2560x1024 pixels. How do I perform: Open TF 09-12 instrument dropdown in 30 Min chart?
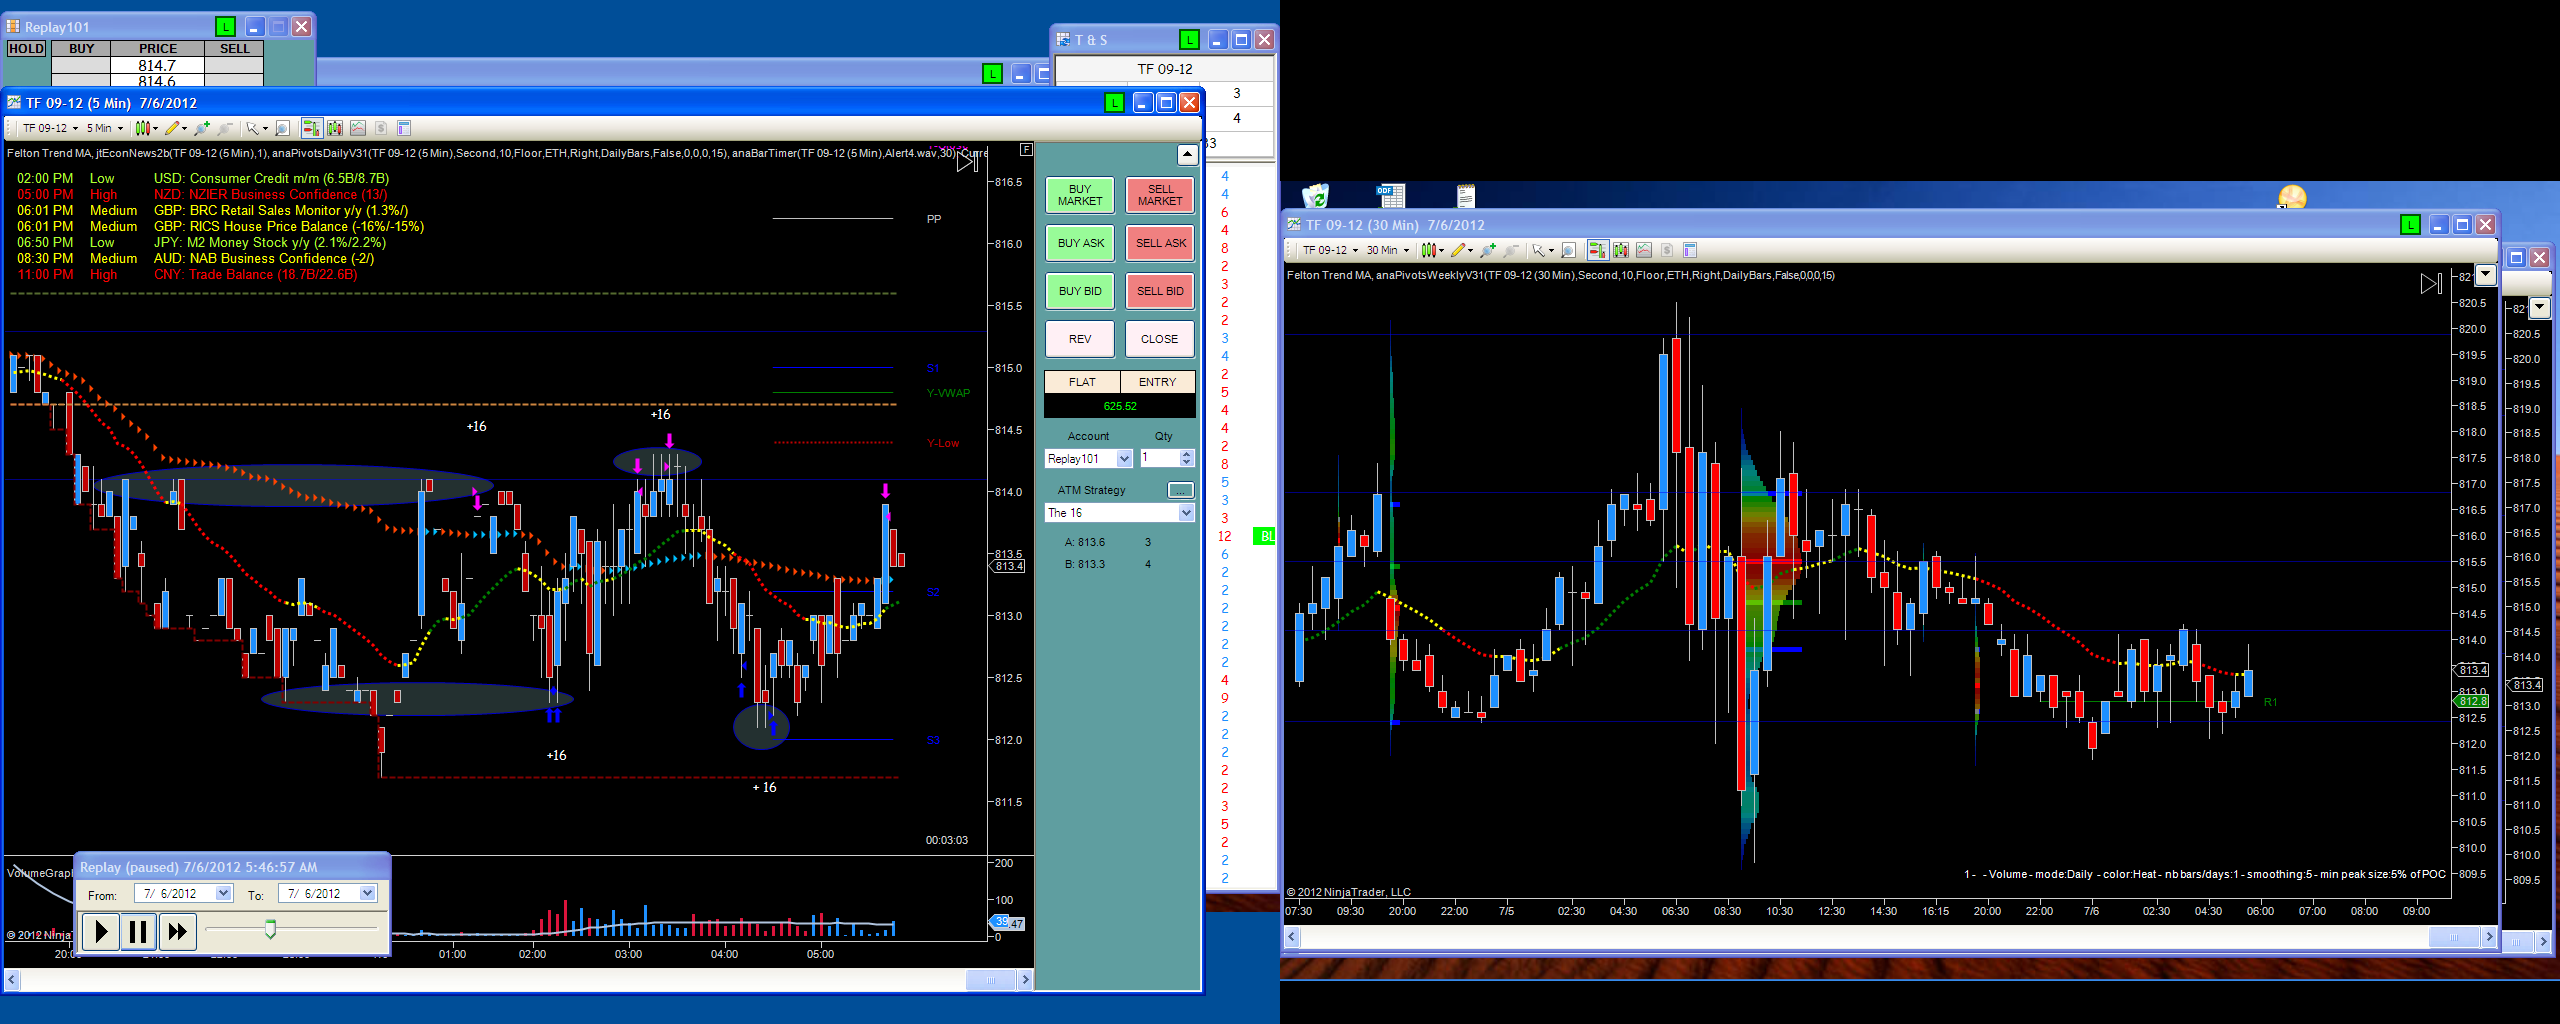(1330, 250)
